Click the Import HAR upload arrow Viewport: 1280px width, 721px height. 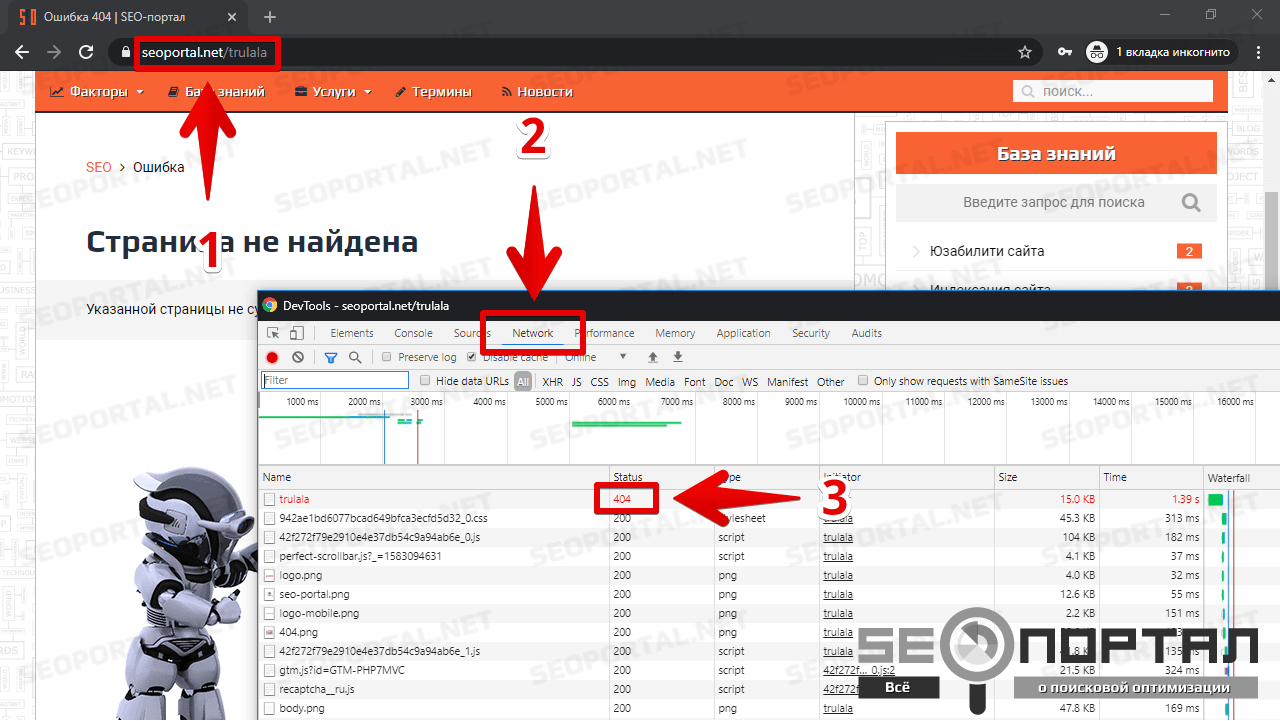653,357
